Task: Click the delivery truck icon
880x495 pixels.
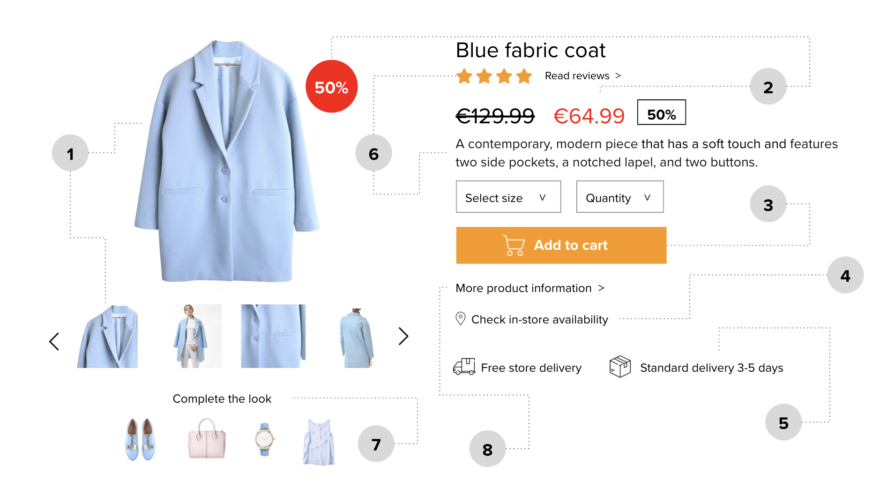Action: point(464,367)
